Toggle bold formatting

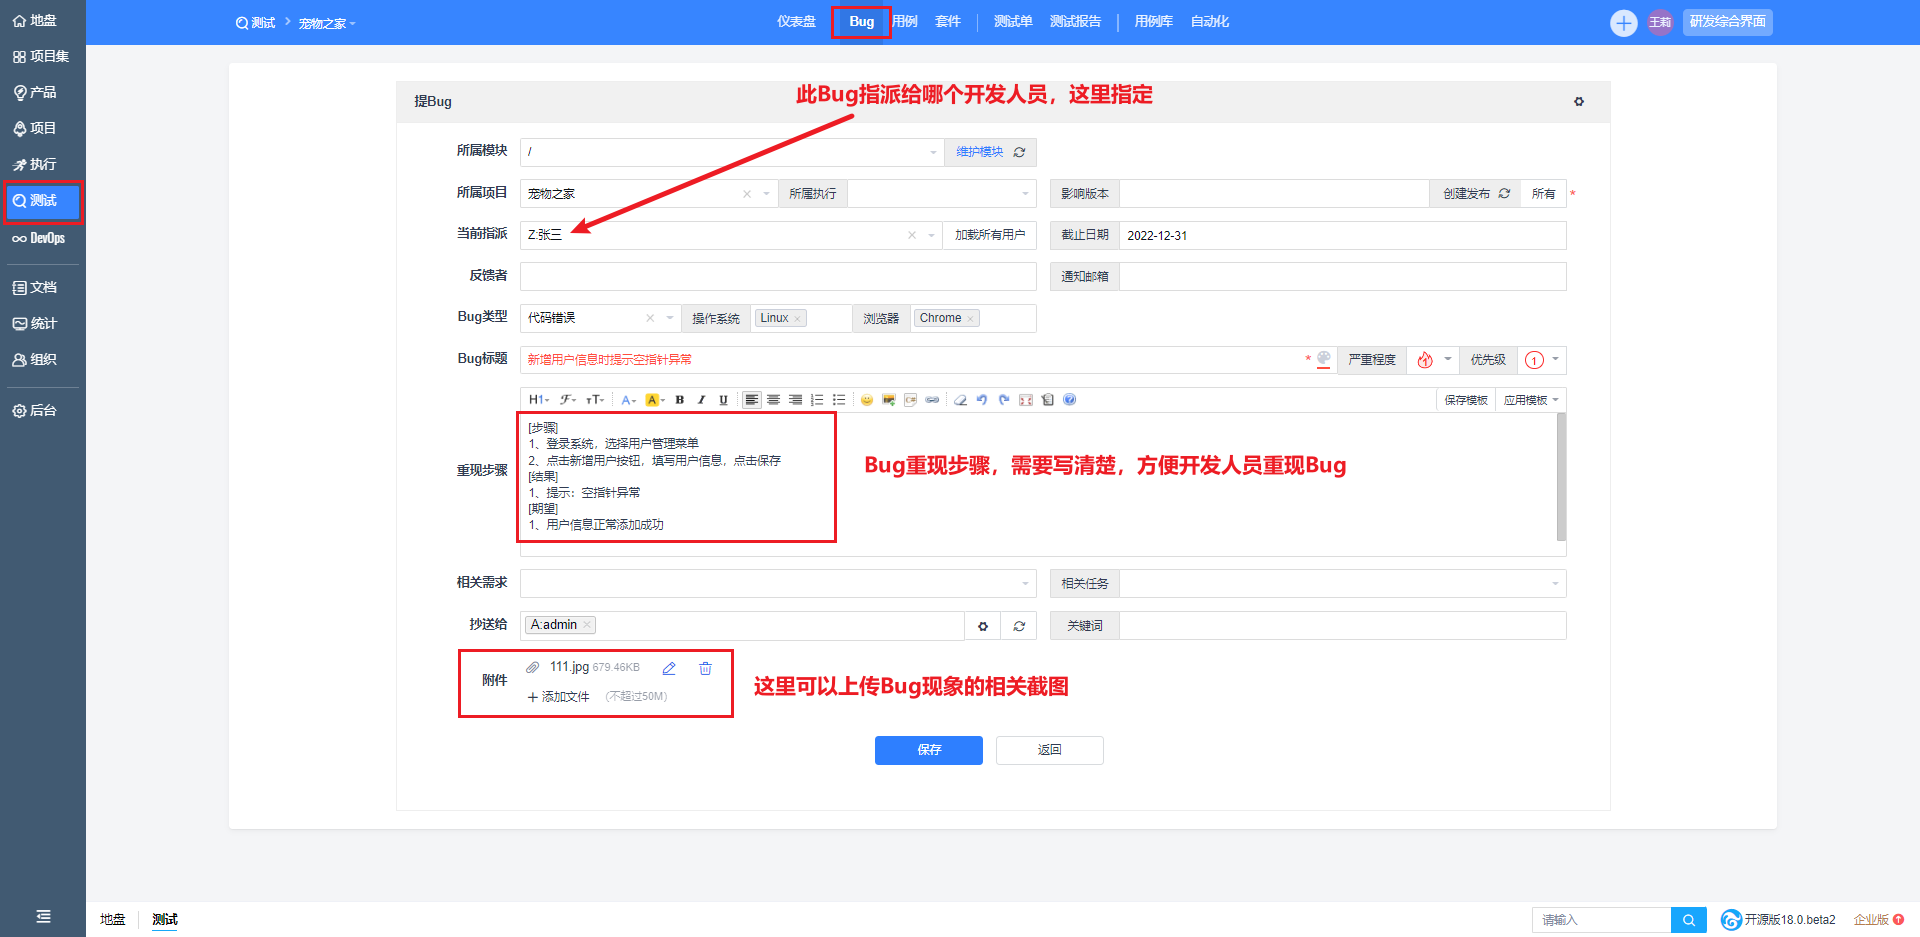coord(680,400)
